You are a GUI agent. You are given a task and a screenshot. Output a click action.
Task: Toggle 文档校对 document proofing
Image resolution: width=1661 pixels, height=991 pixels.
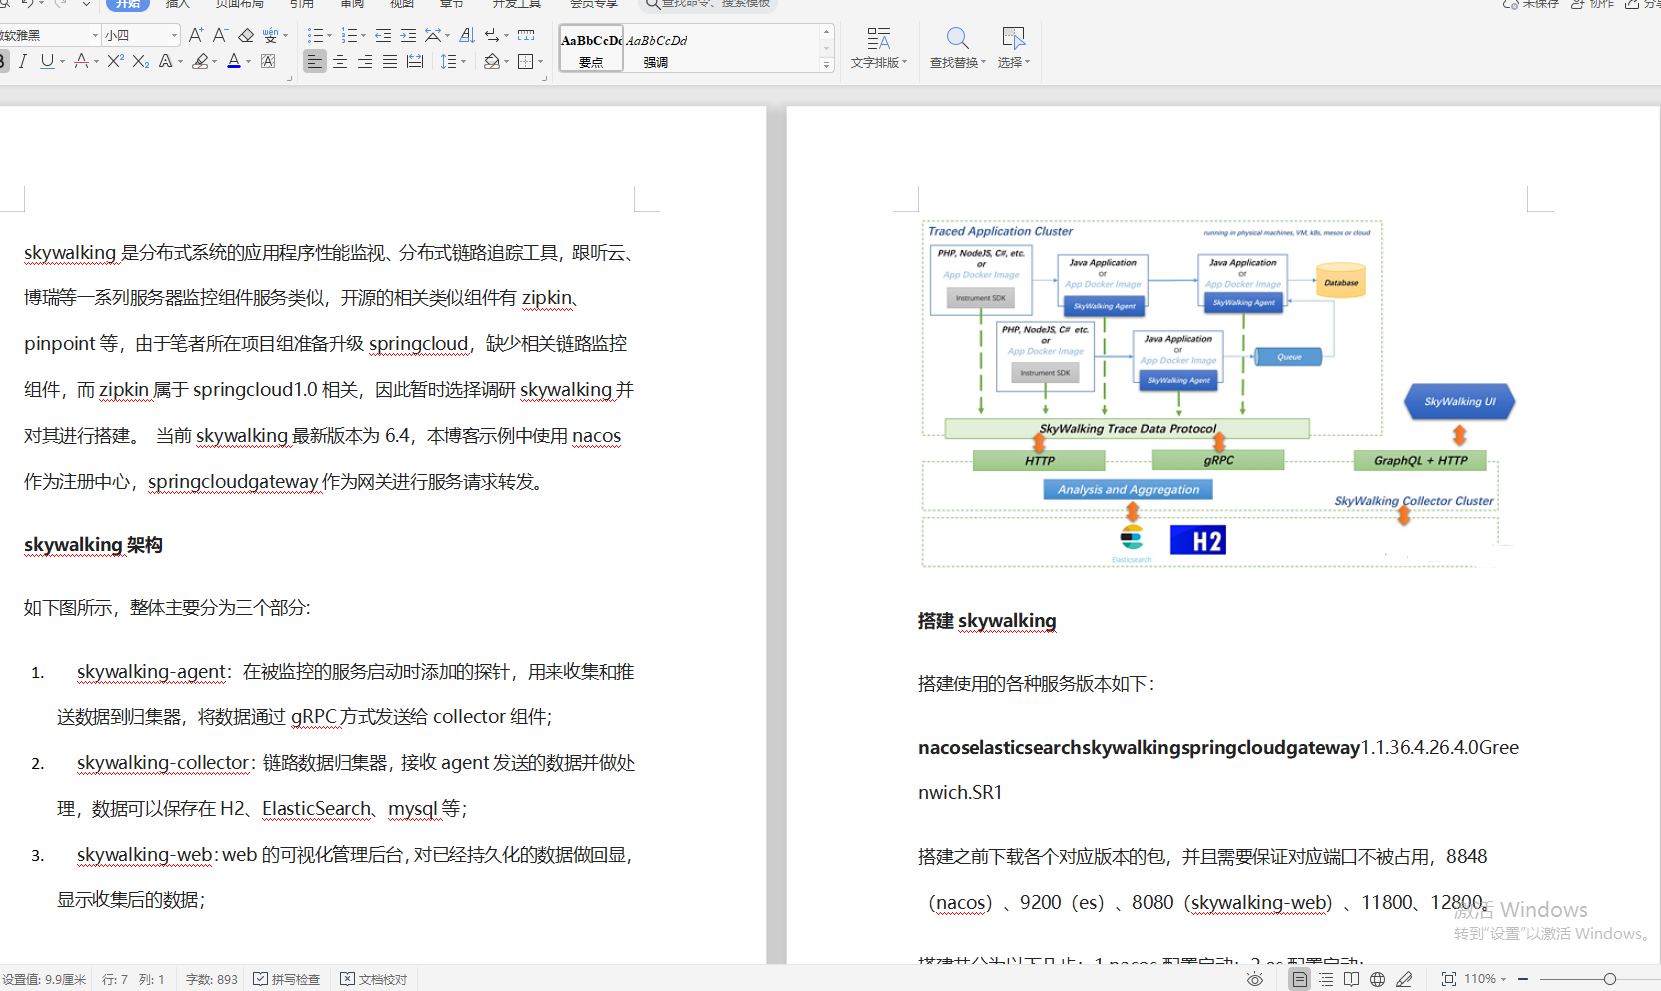tap(374, 979)
